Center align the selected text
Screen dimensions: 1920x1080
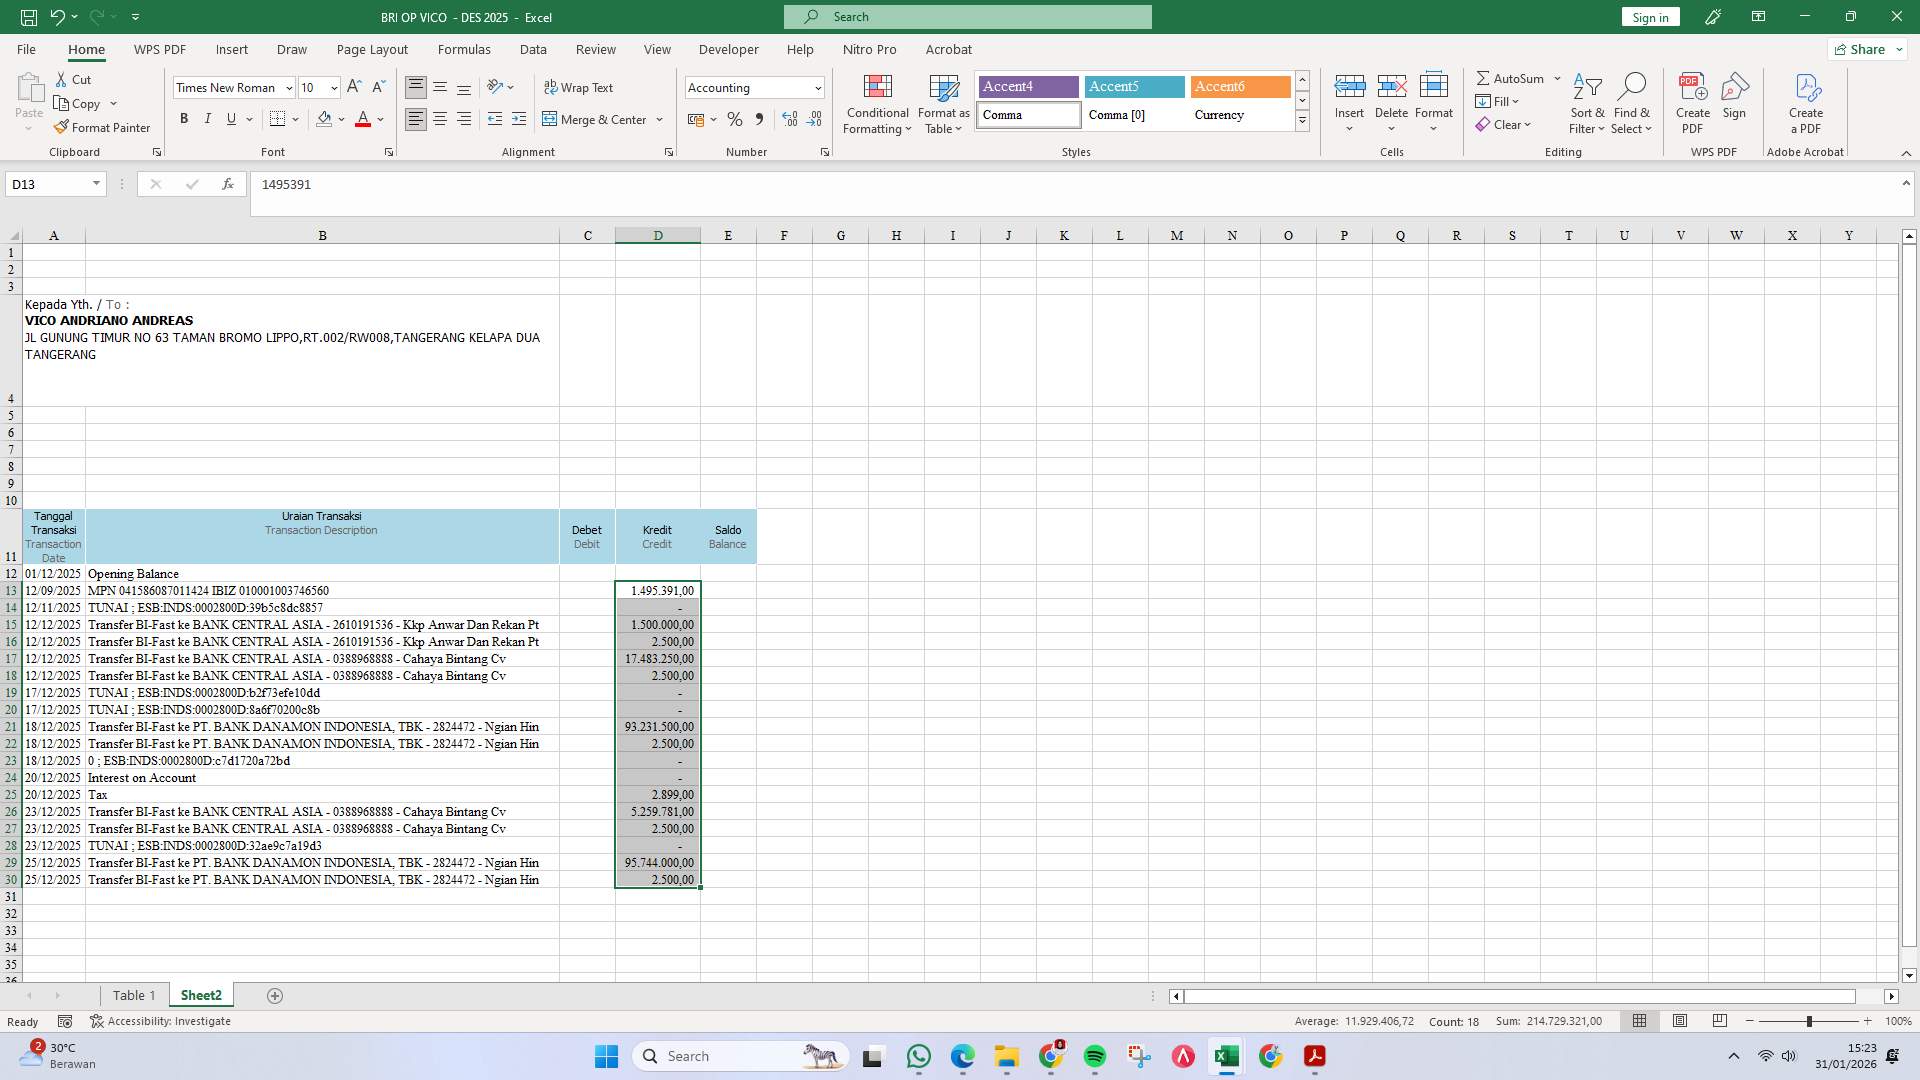[x=440, y=118]
